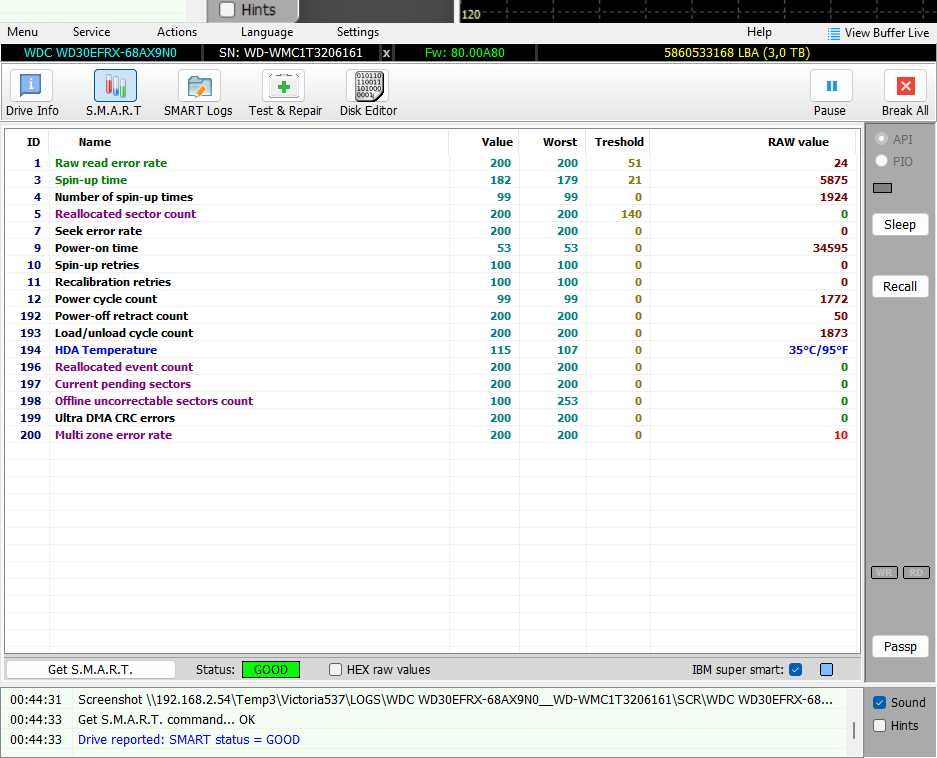Click the Treshold column header
Viewport: 937px width, 758px height.
click(618, 142)
